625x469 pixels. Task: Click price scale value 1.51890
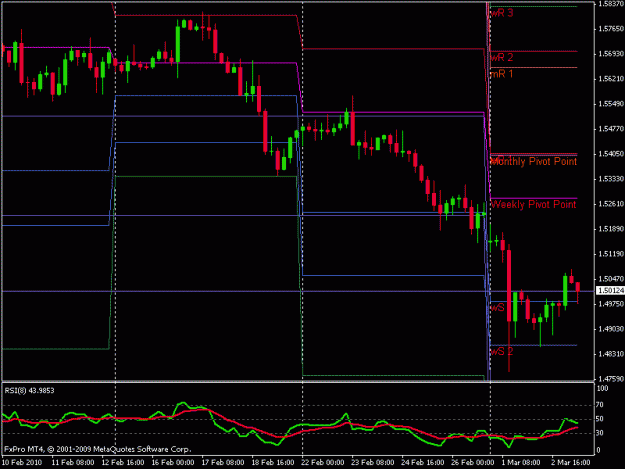(611, 229)
